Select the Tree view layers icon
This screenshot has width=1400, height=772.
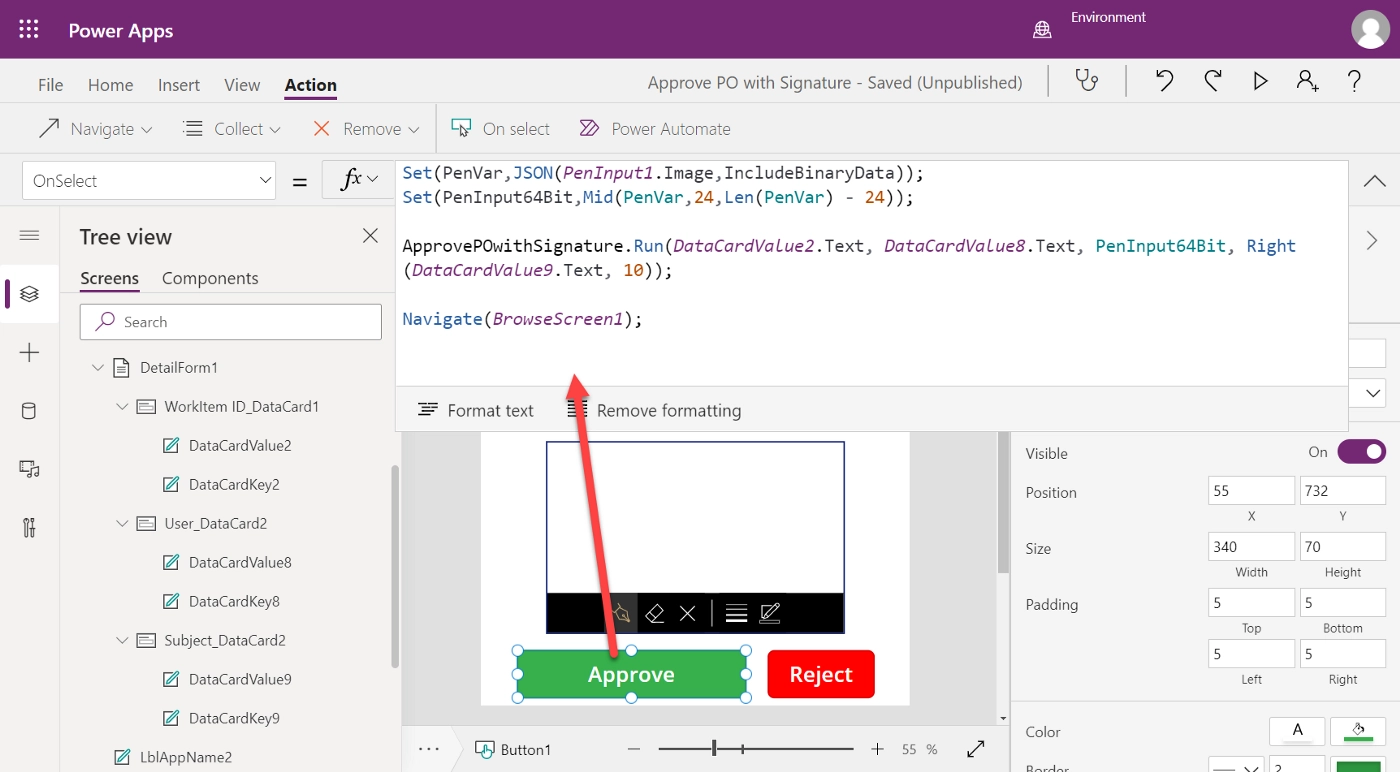pos(29,294)
